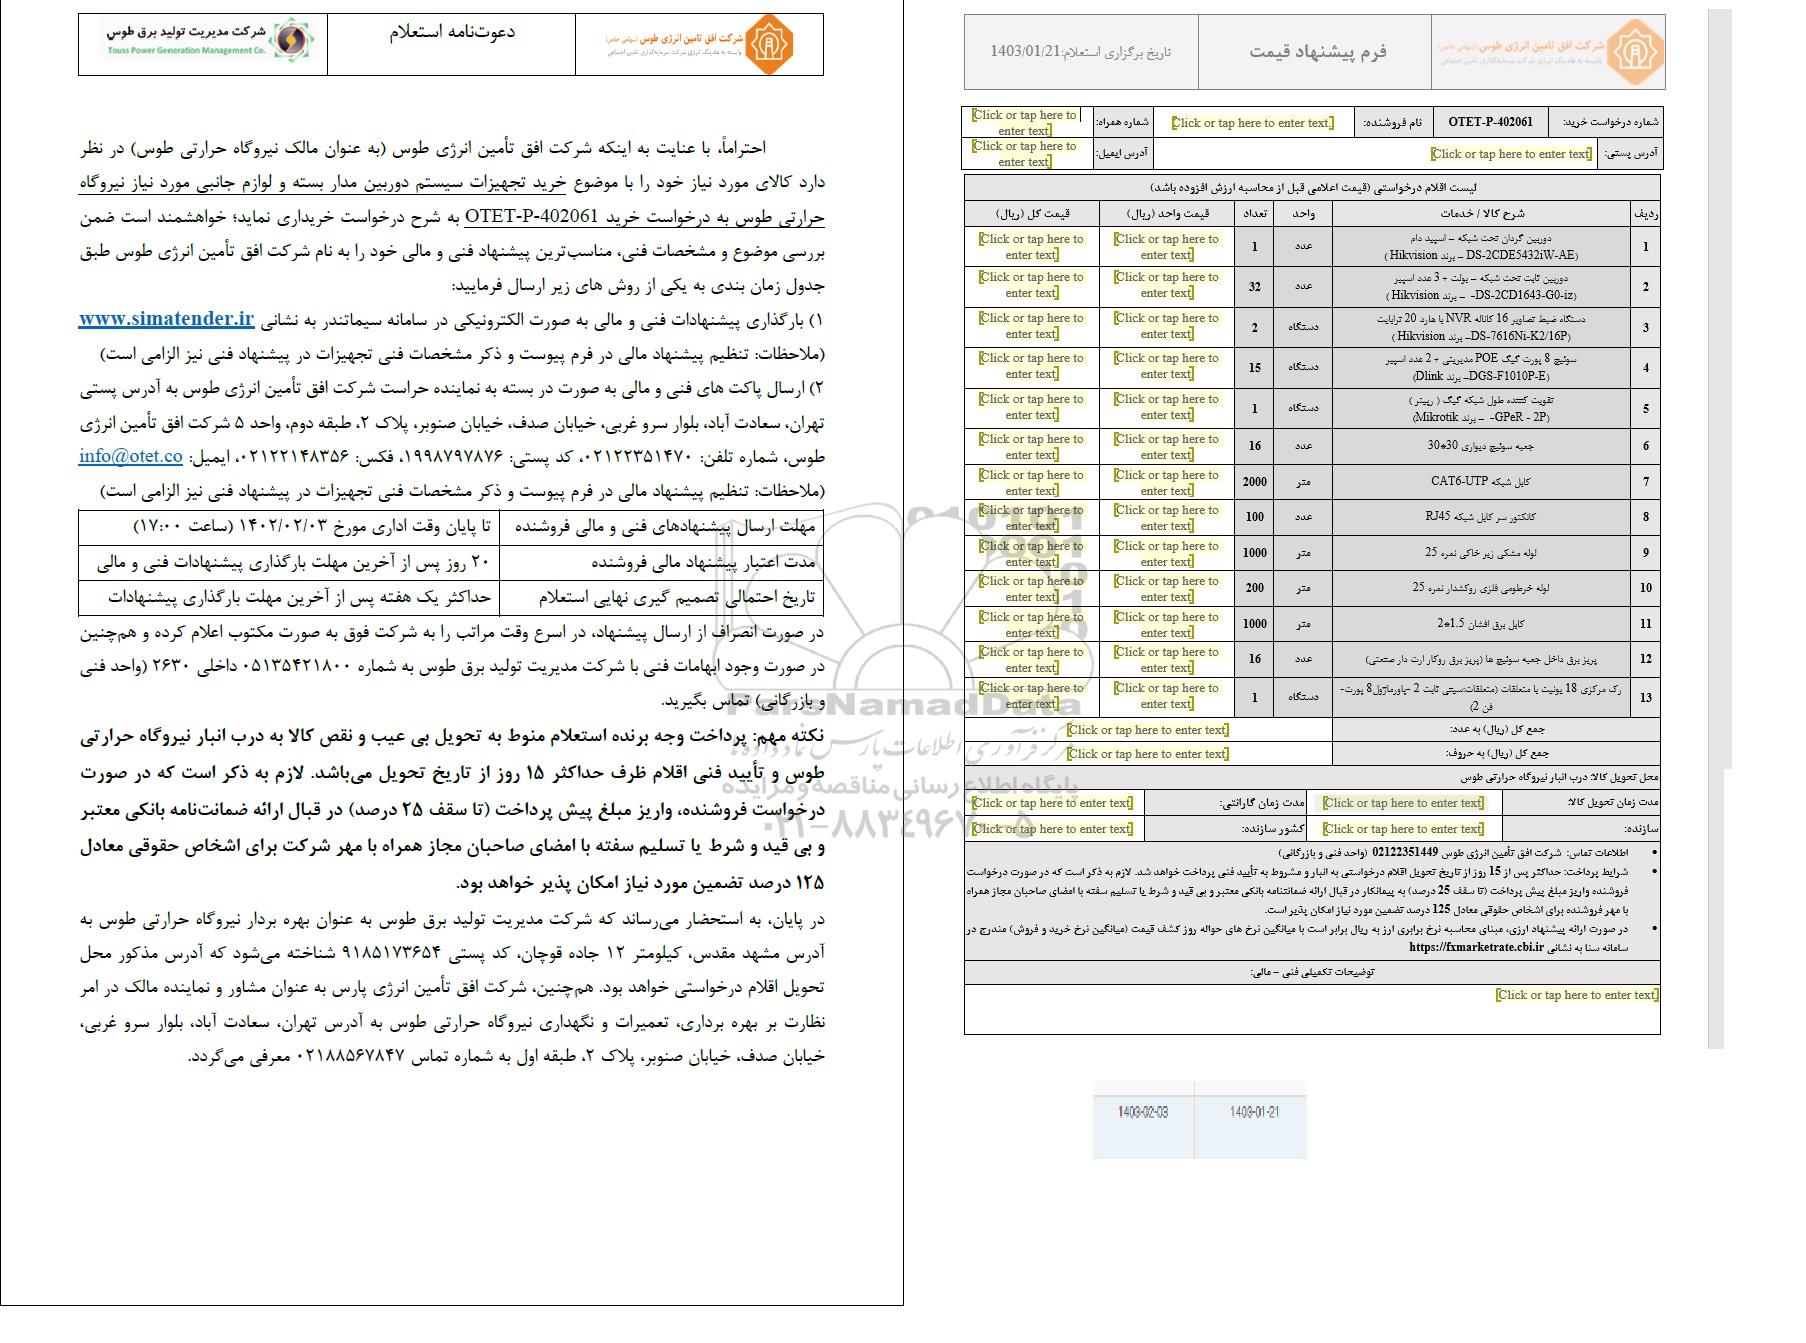Click unit price field for RJ45 connector row
This screenshot has height=1343, width=1806.
pos(1166,518)
